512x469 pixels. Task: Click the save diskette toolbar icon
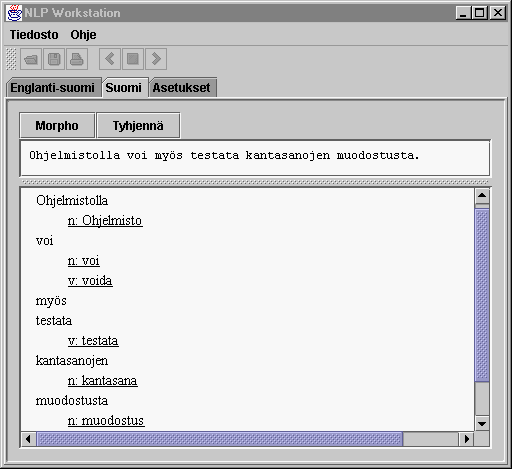[x=54, y=59]
